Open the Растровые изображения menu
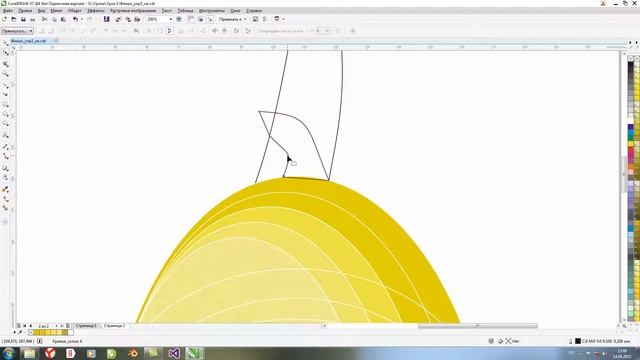 point(133,11)
